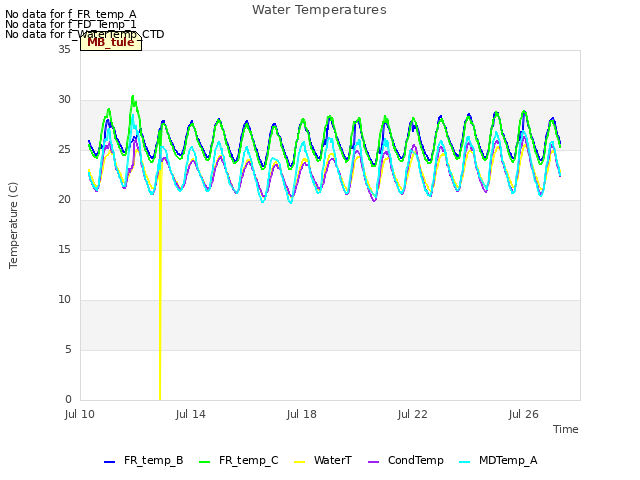640x480 pixels.
Task: Click the 10 y-axis tick label
Action: pos(64,300)
